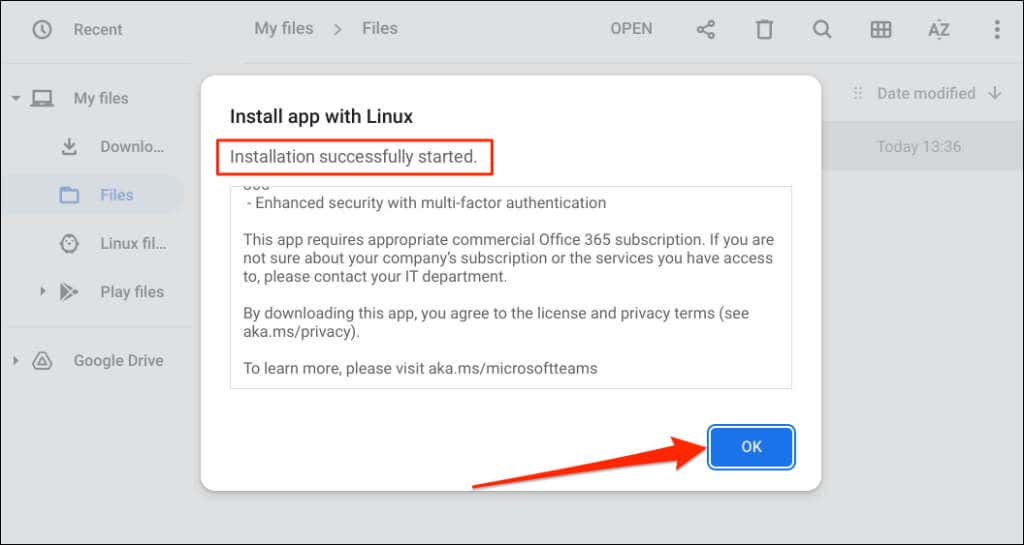Click the Linux files penguin icon
Image resolution: width=1024 pixels, height=545 pixels.
pos(69,244)
